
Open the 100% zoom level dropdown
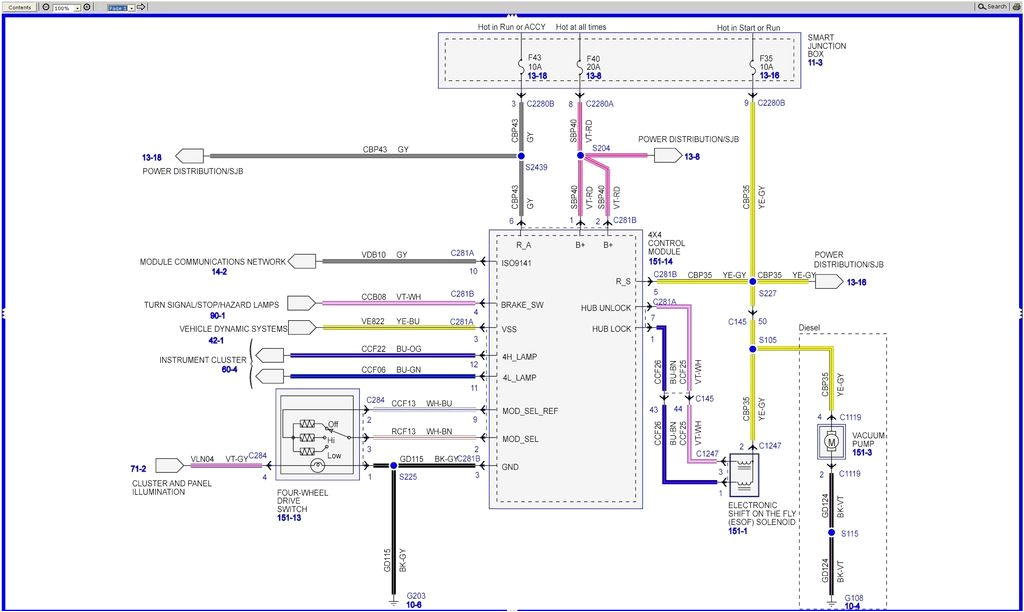click(x=77, y=8)
